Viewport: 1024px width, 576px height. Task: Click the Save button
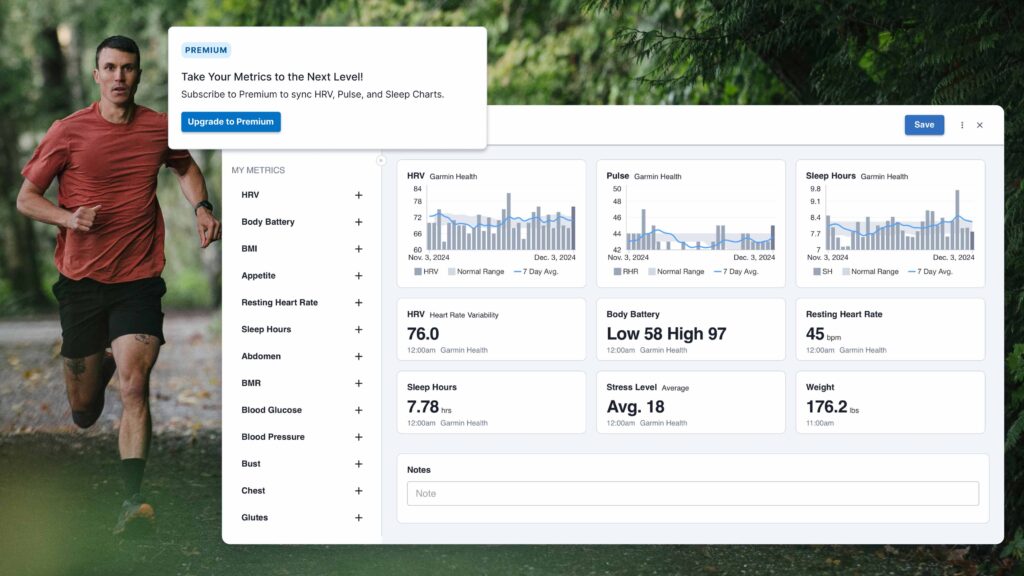(x=924, y=125)
